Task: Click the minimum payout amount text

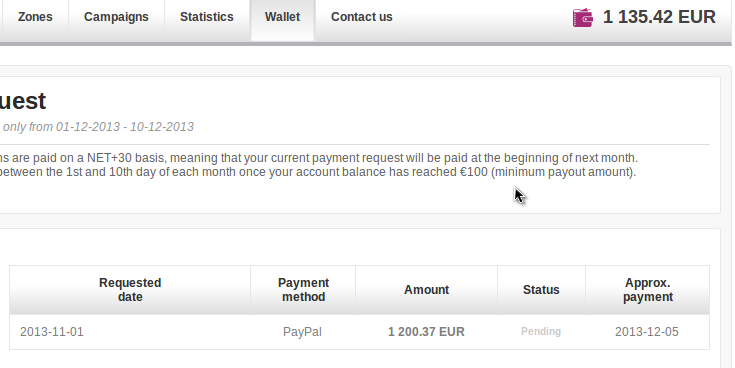Action: (x=563, y=172)
